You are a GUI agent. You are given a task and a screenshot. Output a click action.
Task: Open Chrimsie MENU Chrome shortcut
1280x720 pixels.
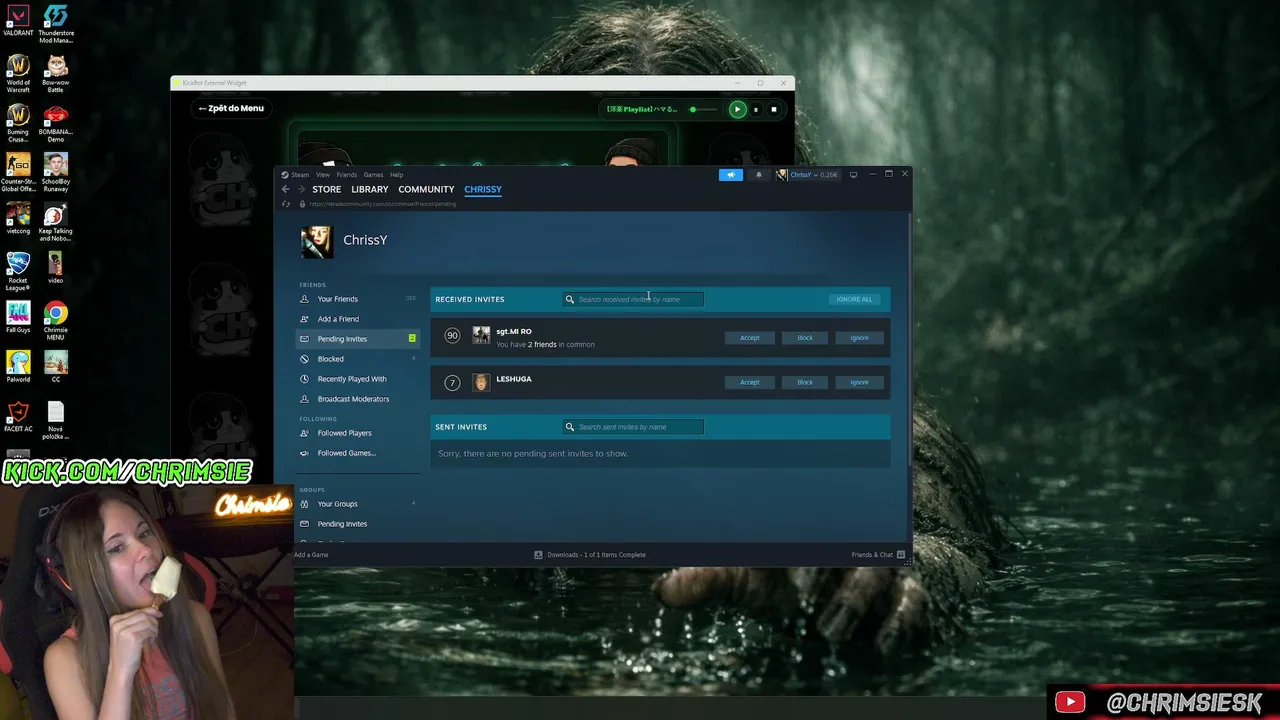pos(56,320)
